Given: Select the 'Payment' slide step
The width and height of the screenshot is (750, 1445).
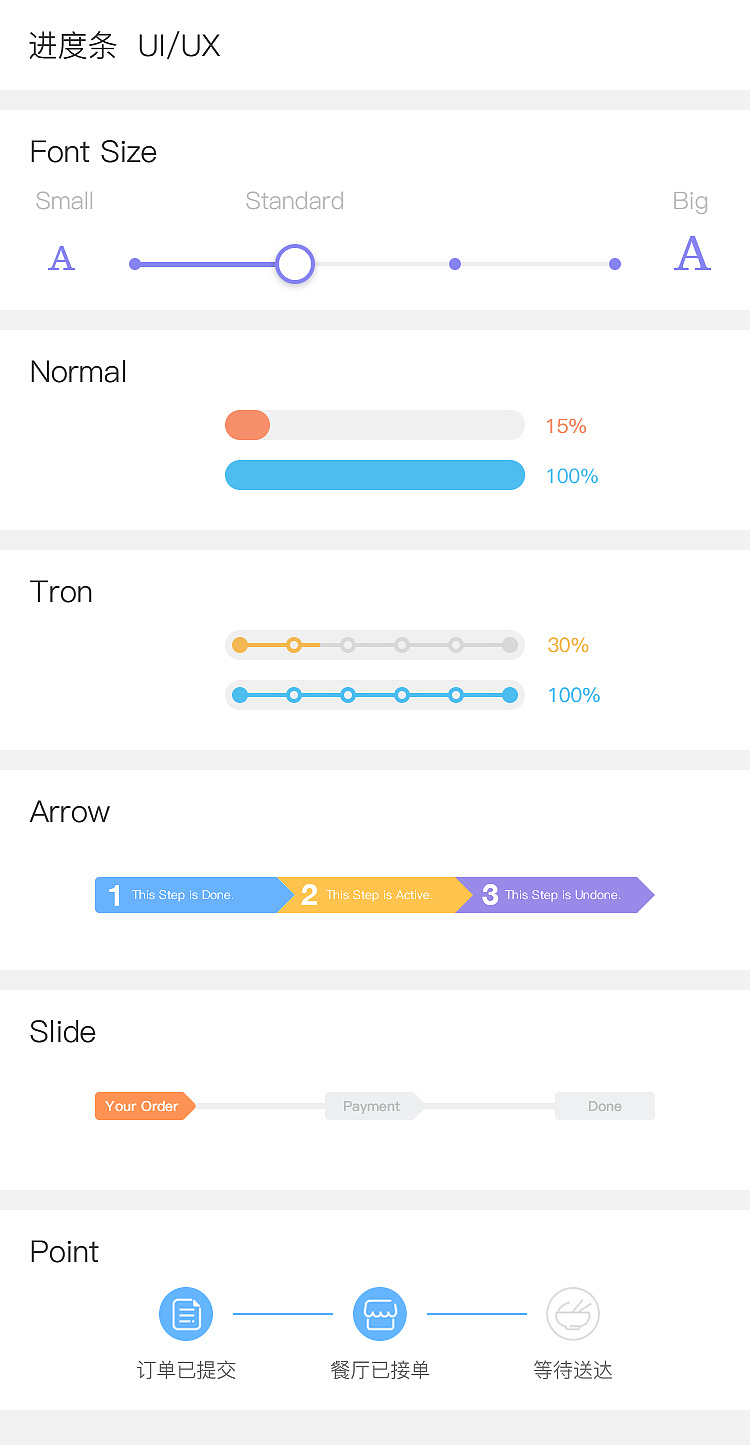Looking at the screenshot, I should tap(371, 1106).
